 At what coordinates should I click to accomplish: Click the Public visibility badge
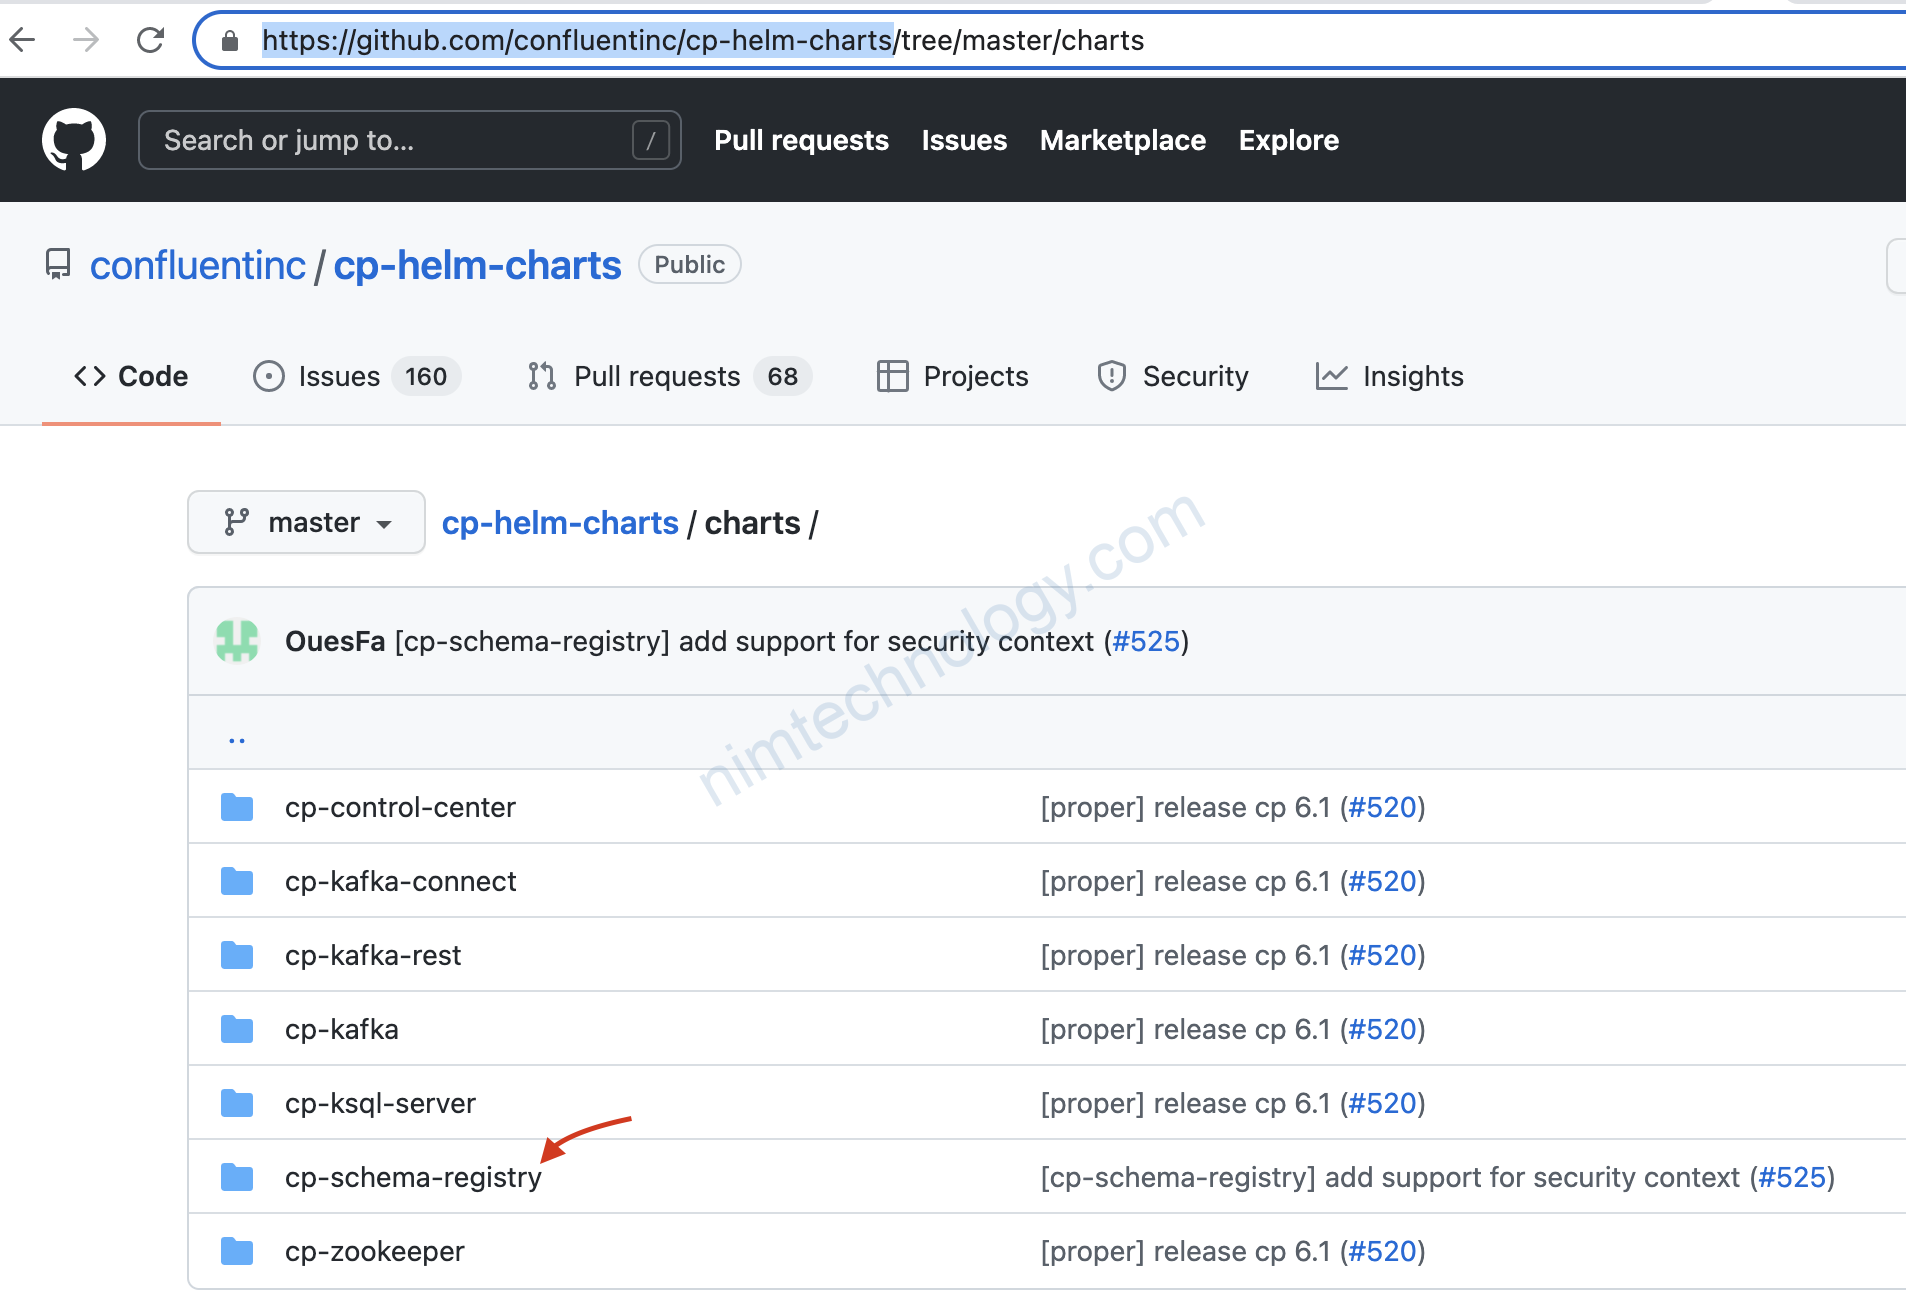[689, 264]
